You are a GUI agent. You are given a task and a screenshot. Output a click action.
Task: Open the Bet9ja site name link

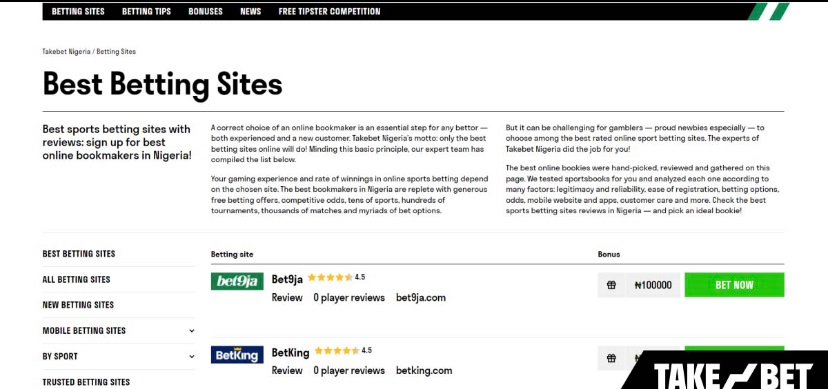pos(287,279)
